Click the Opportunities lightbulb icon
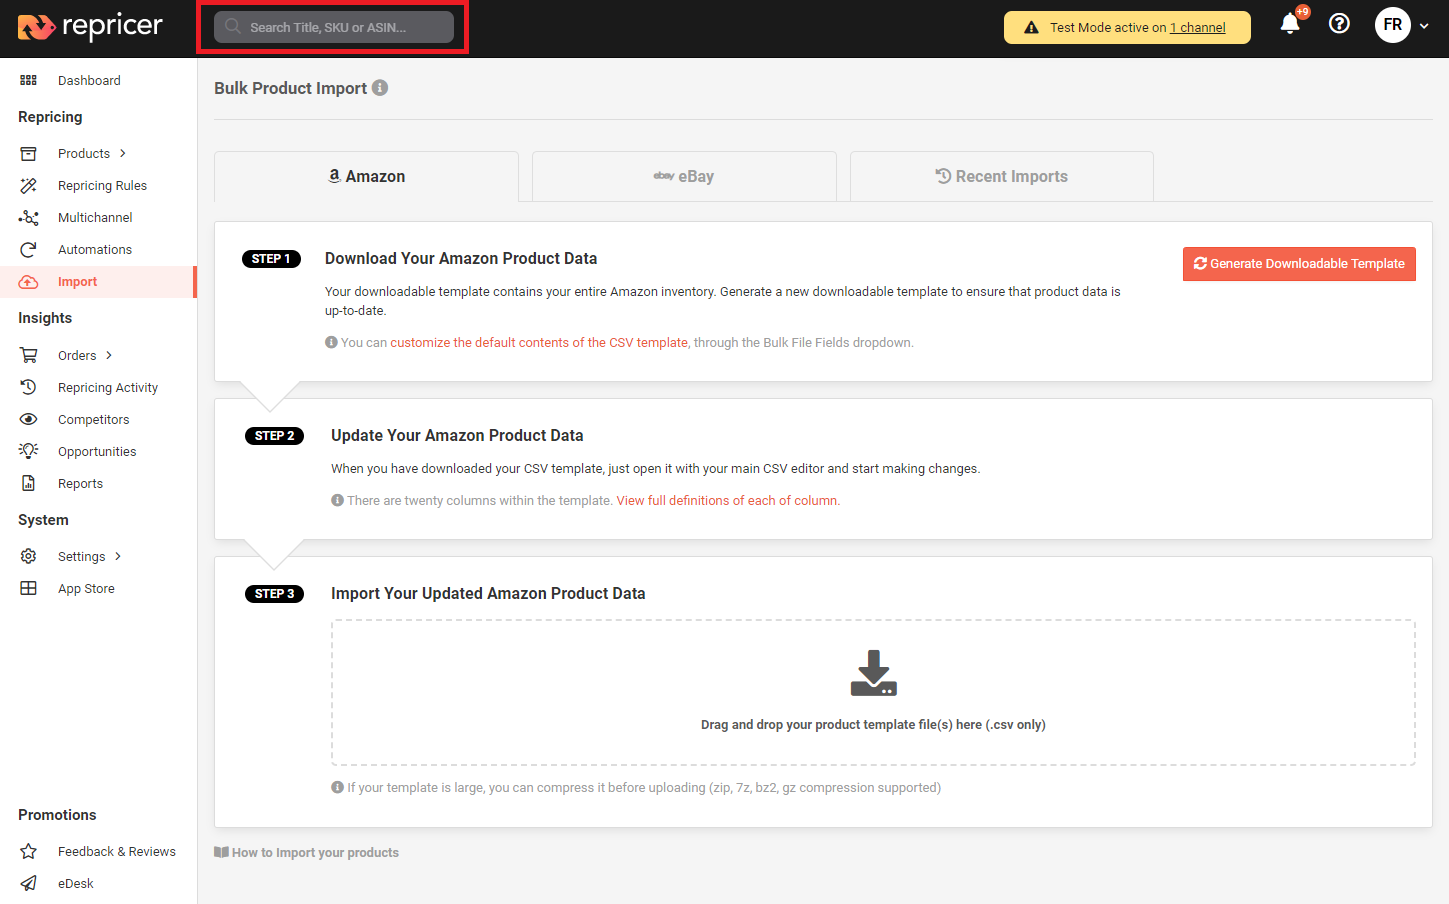Image resolution: width=1449 pixels, height=904 pixels. pos(28,451)
